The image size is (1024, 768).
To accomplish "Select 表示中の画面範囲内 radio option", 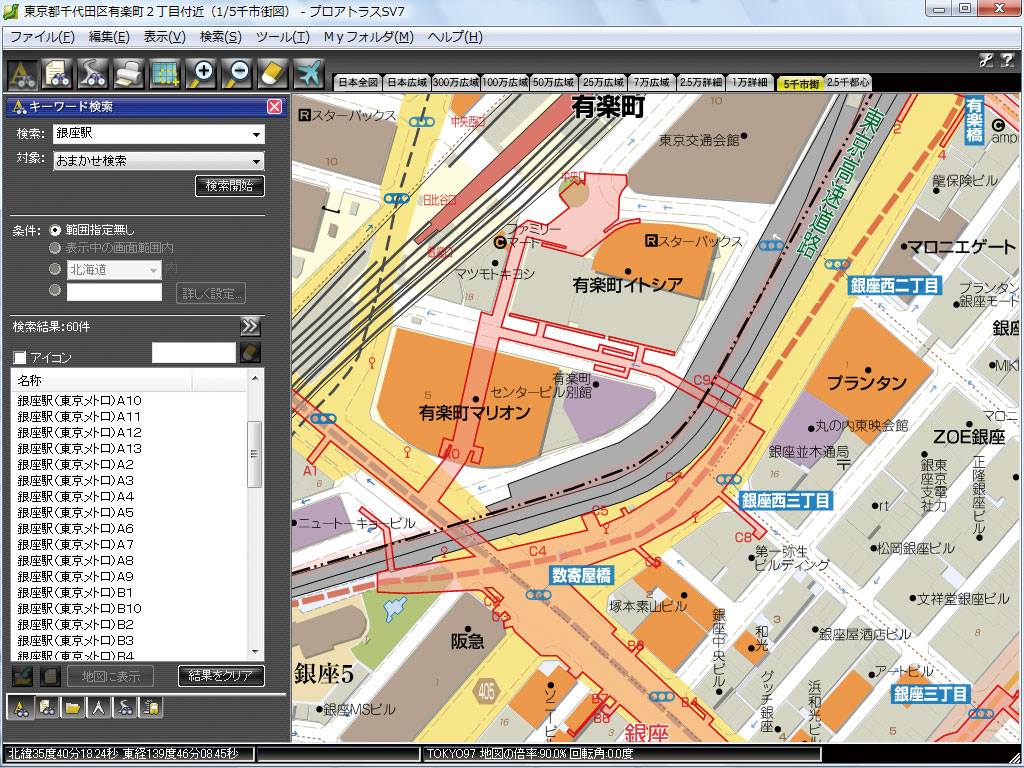I will coord(55,248).
